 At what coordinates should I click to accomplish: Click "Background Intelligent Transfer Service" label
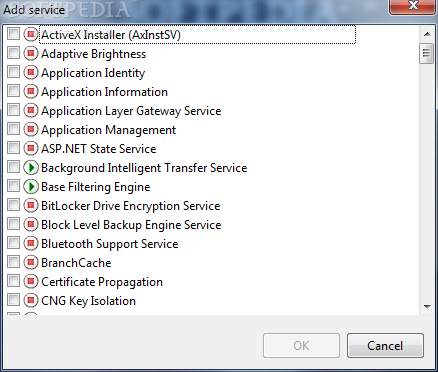click(144, 168)
